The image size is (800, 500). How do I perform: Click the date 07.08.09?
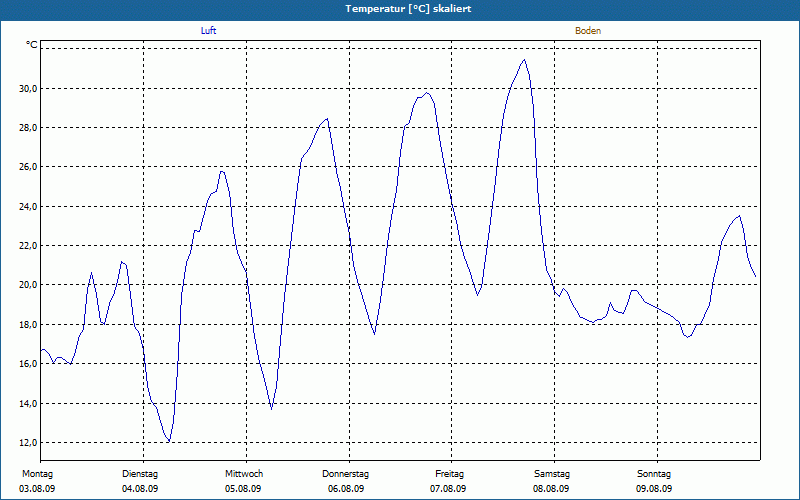tap(448, 489)
